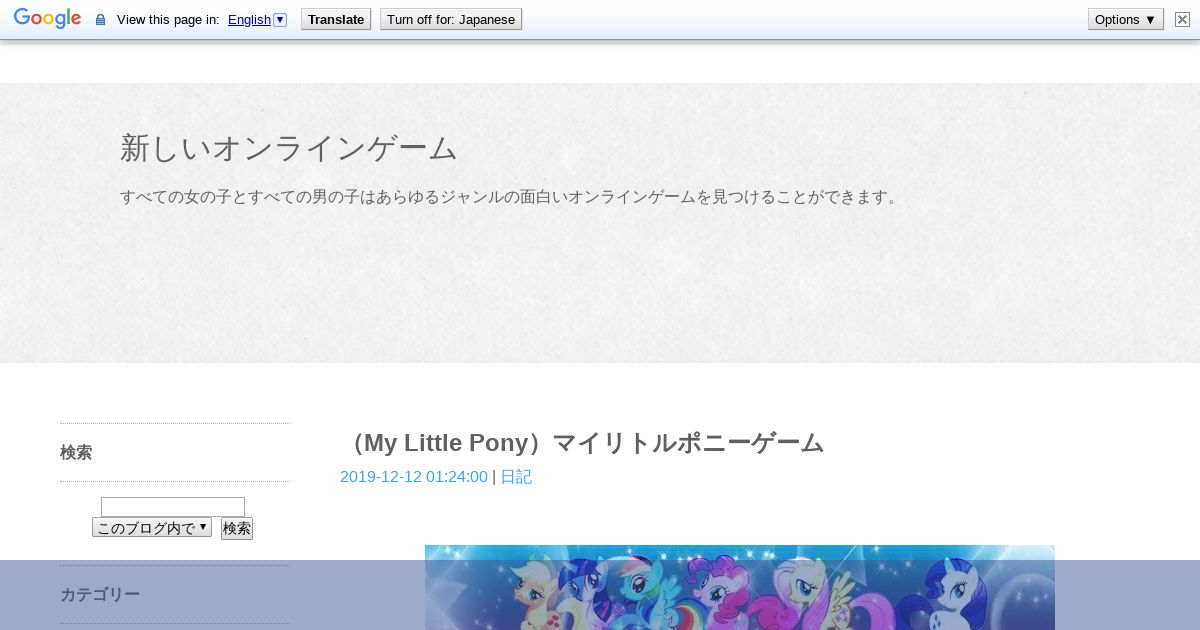Click the Google logo in translate bar
The height and width of the screenshot is (630, 1200).
click(x=47, y=19)
